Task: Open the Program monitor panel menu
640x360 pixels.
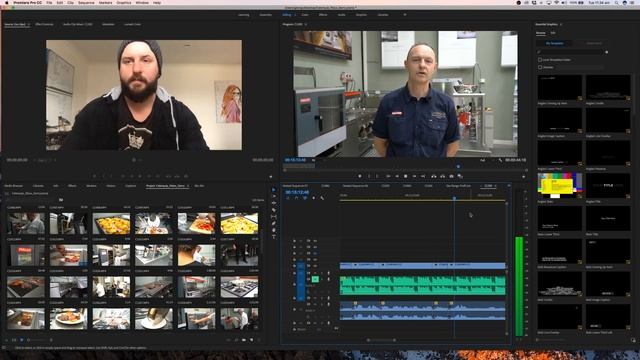Action: [x=306, y=24]
